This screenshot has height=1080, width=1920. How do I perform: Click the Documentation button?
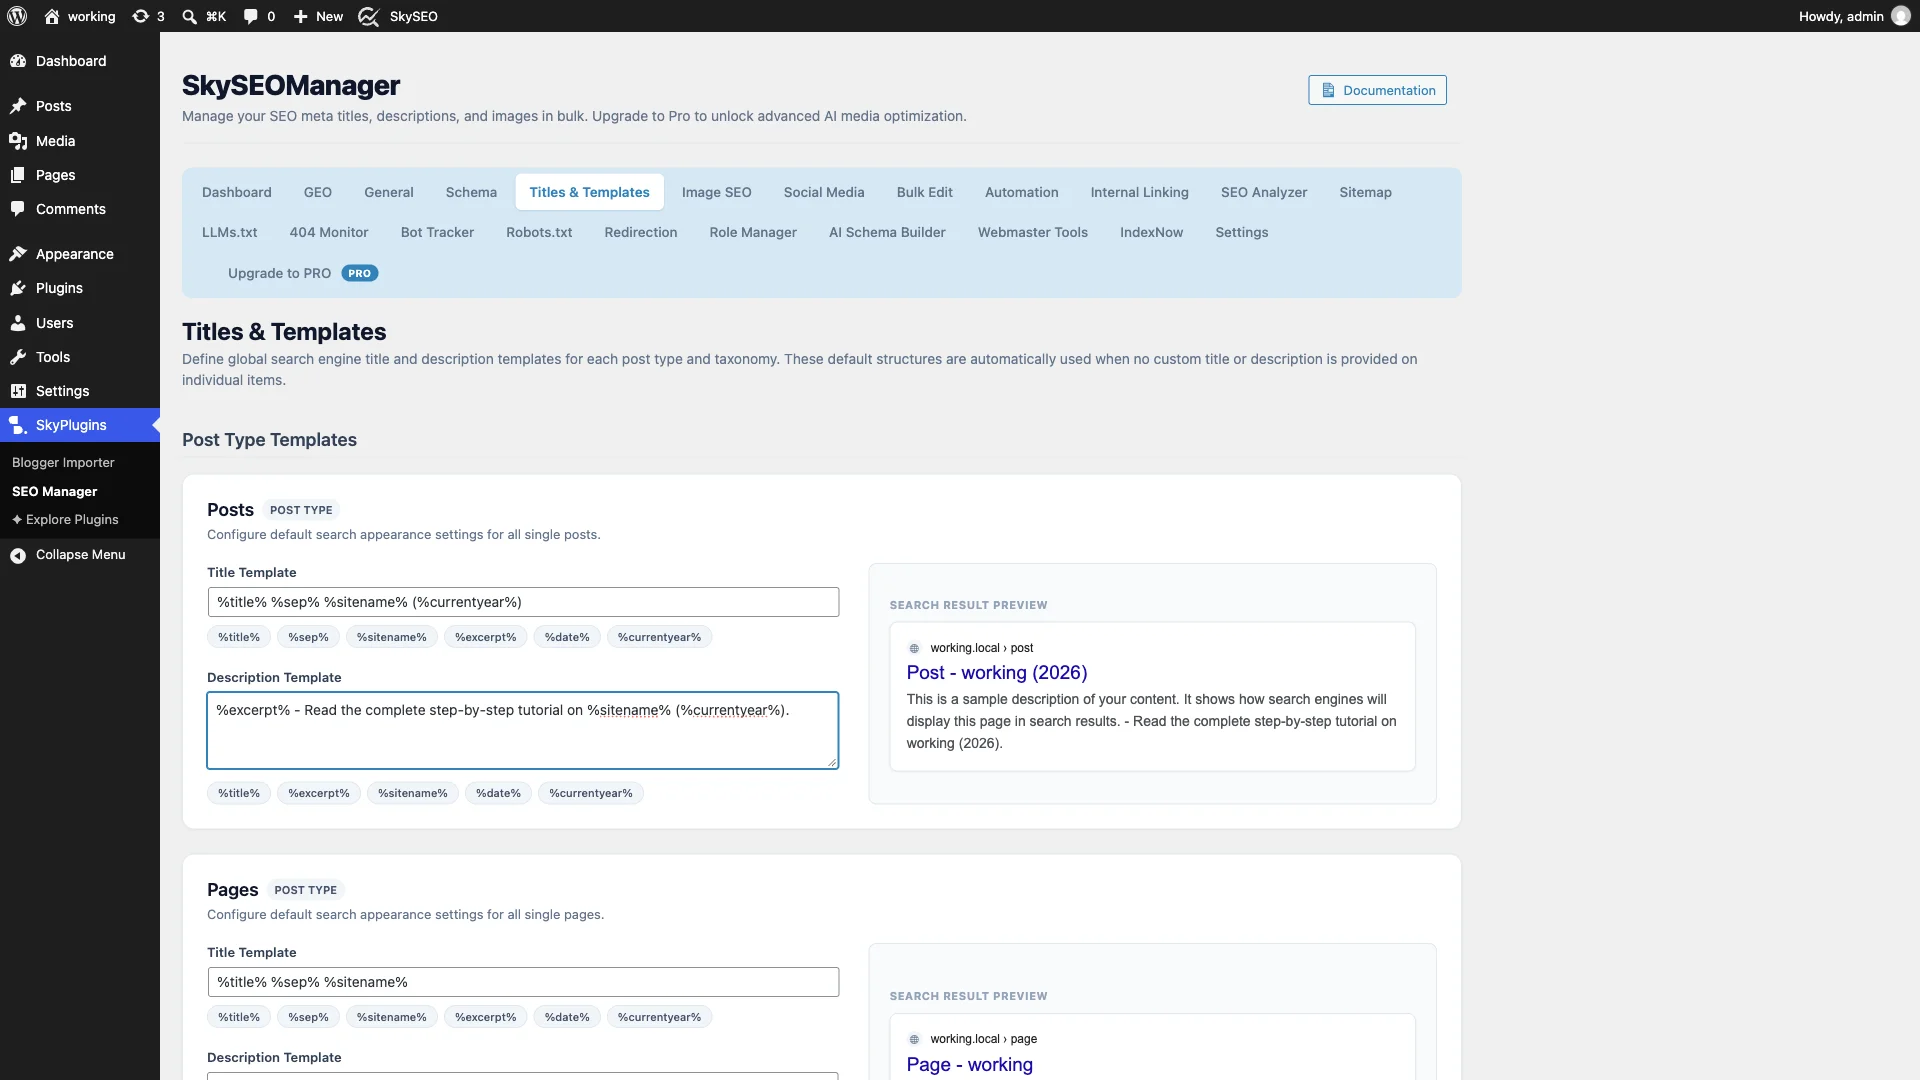click(x=1377, y=90)
